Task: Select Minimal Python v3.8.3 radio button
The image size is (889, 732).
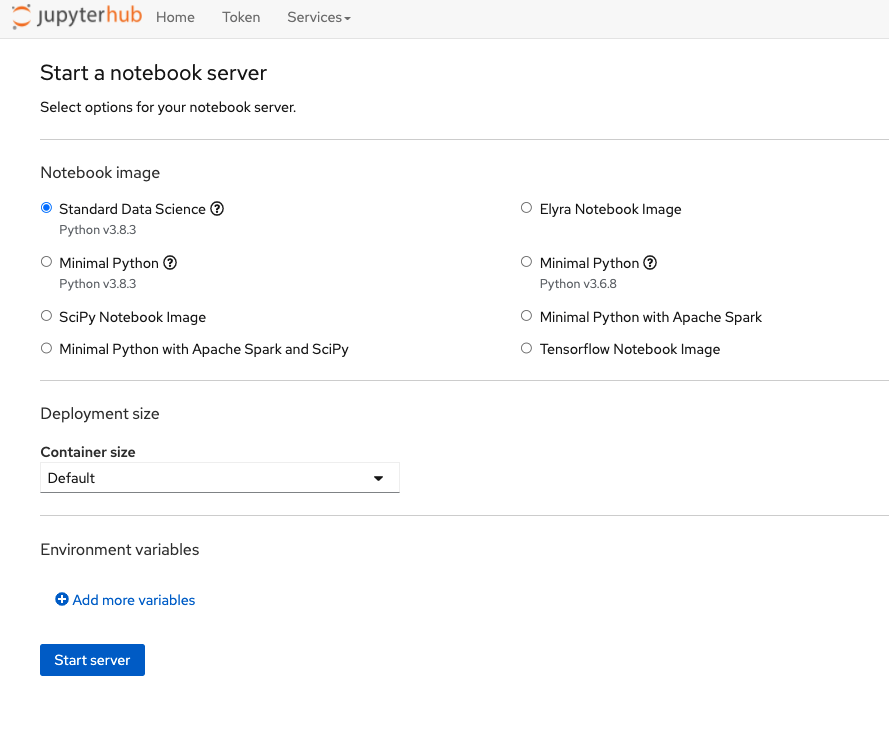Action: [x=46, y=262]
